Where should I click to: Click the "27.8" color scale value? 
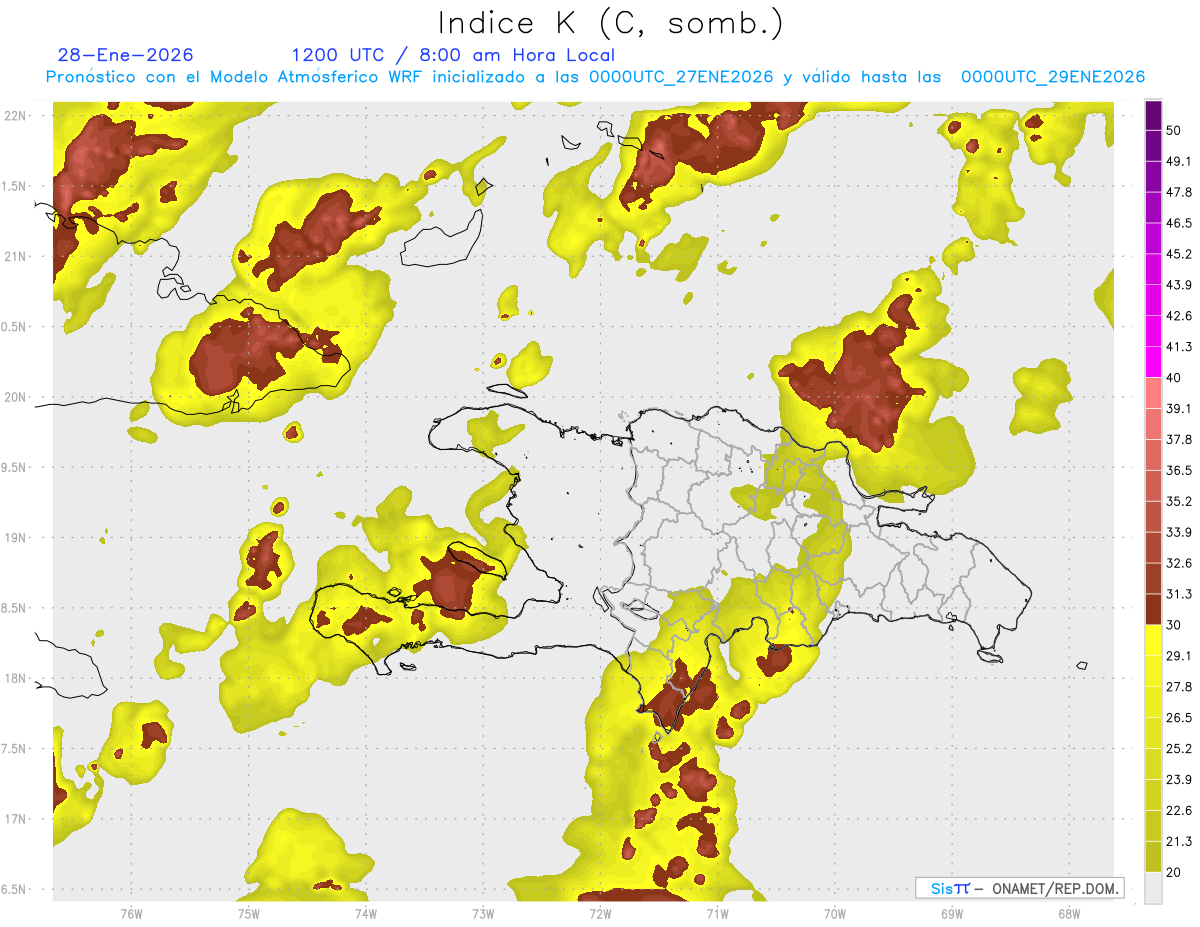[1179, 687]
